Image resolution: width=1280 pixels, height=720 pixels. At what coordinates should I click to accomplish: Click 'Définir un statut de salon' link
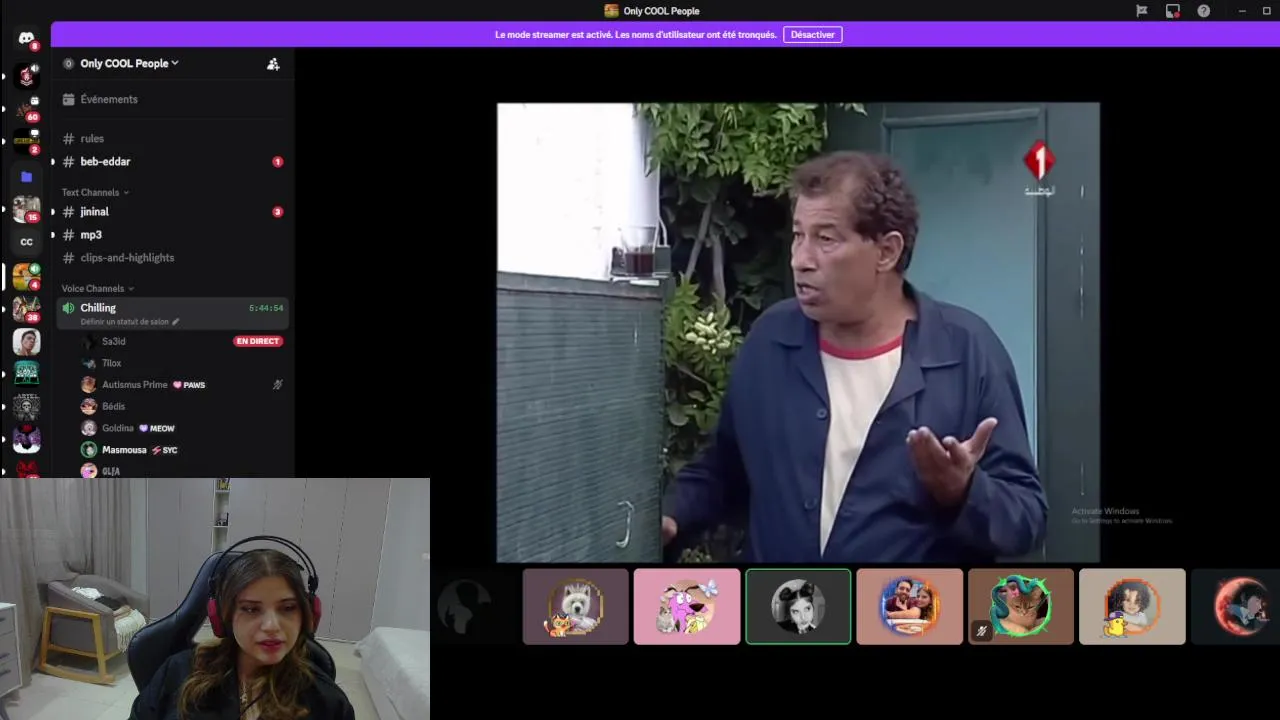click(x=124, y=322)
